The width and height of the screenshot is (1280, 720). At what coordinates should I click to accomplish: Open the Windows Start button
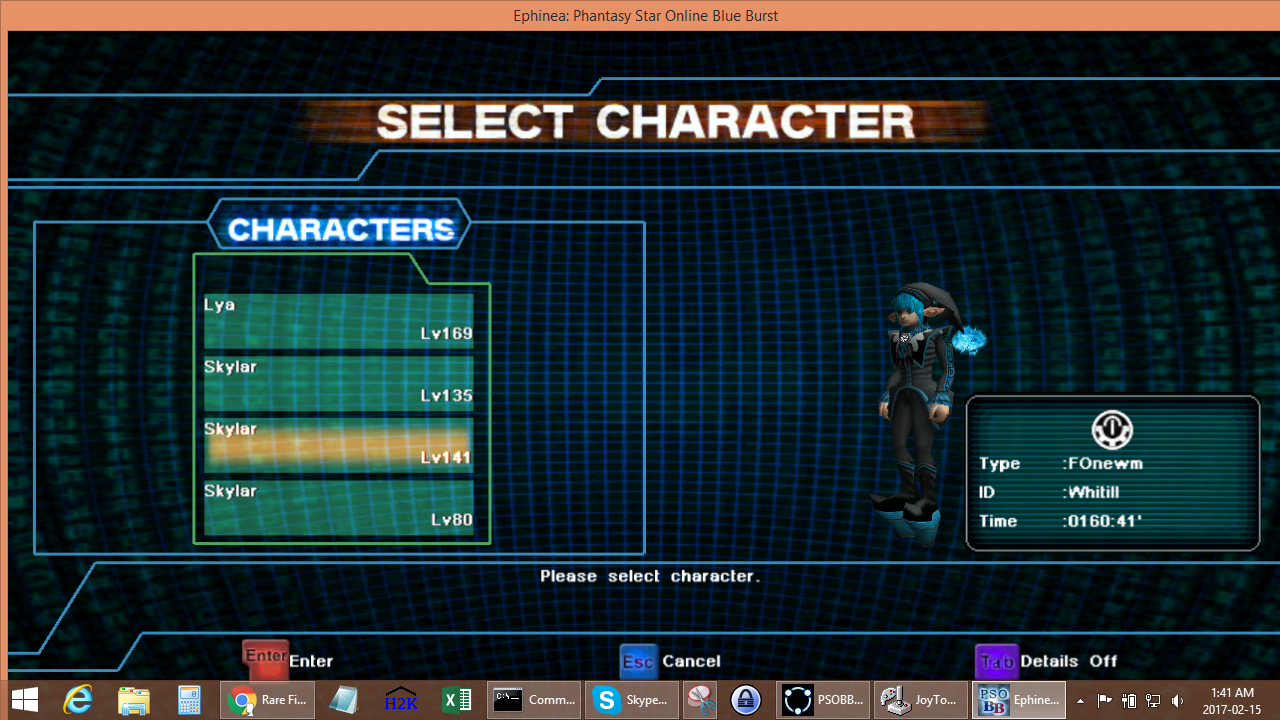pos(25,700)
